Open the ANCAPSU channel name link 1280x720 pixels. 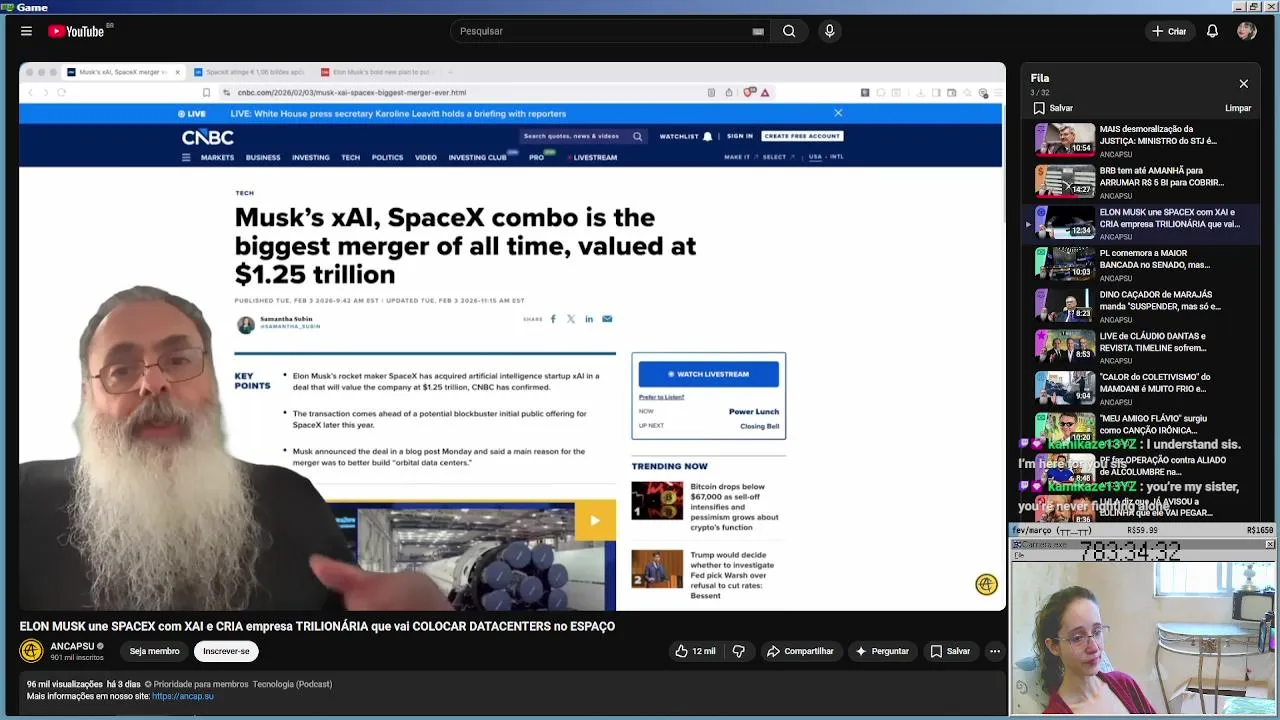pos(72,646)
